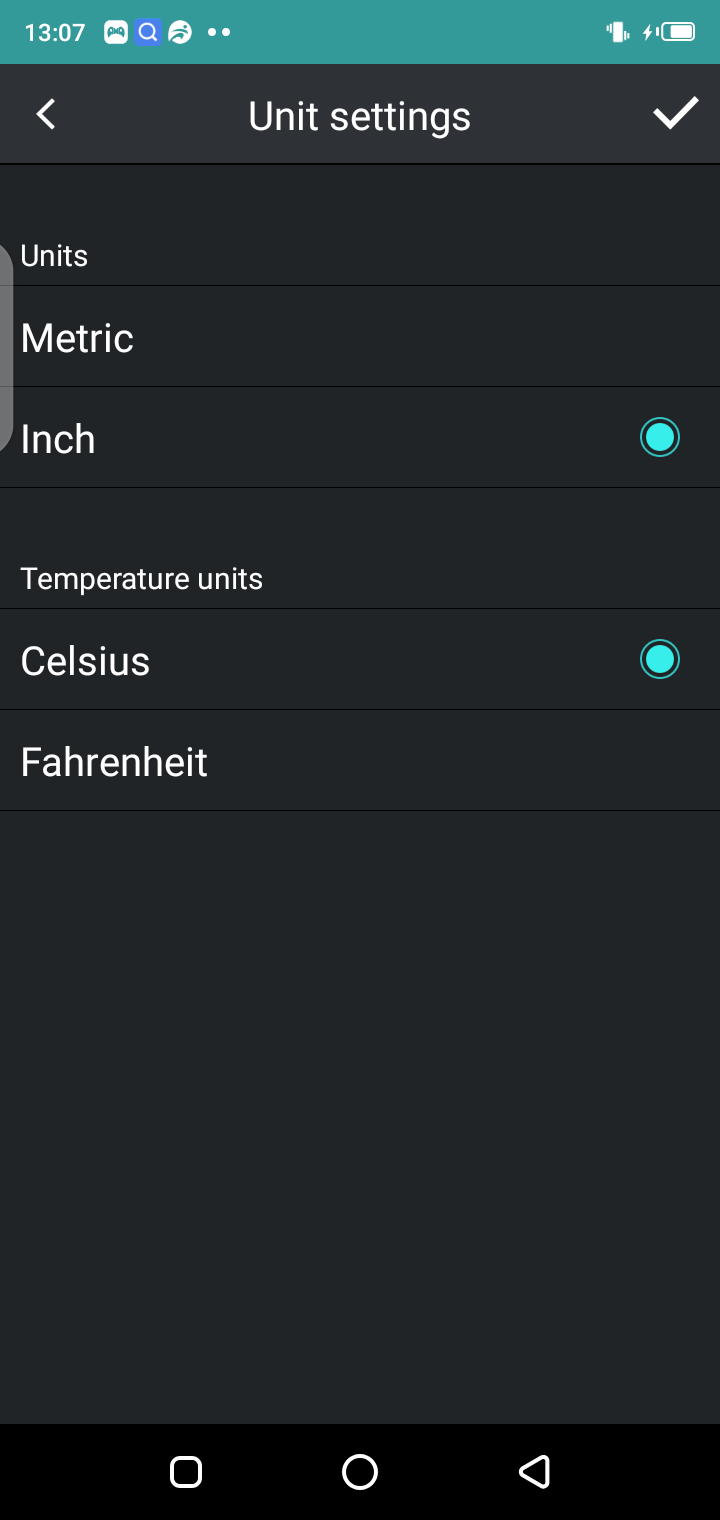Tap the Units section header

click(x=55, y=256)
